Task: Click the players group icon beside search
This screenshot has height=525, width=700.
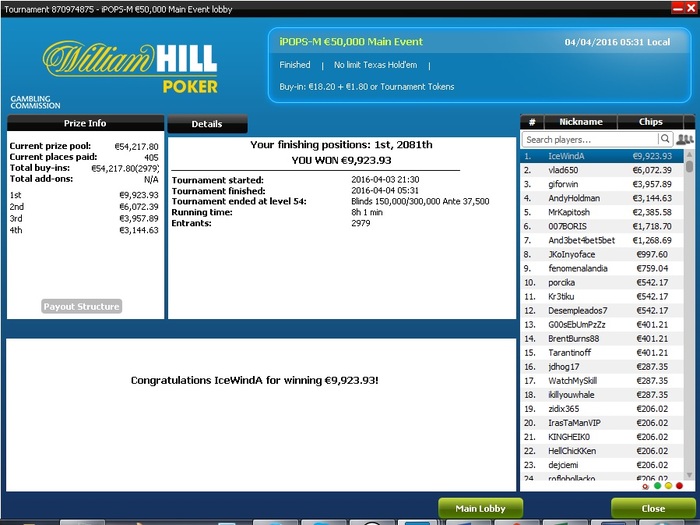Action: [x=684, y=139]
